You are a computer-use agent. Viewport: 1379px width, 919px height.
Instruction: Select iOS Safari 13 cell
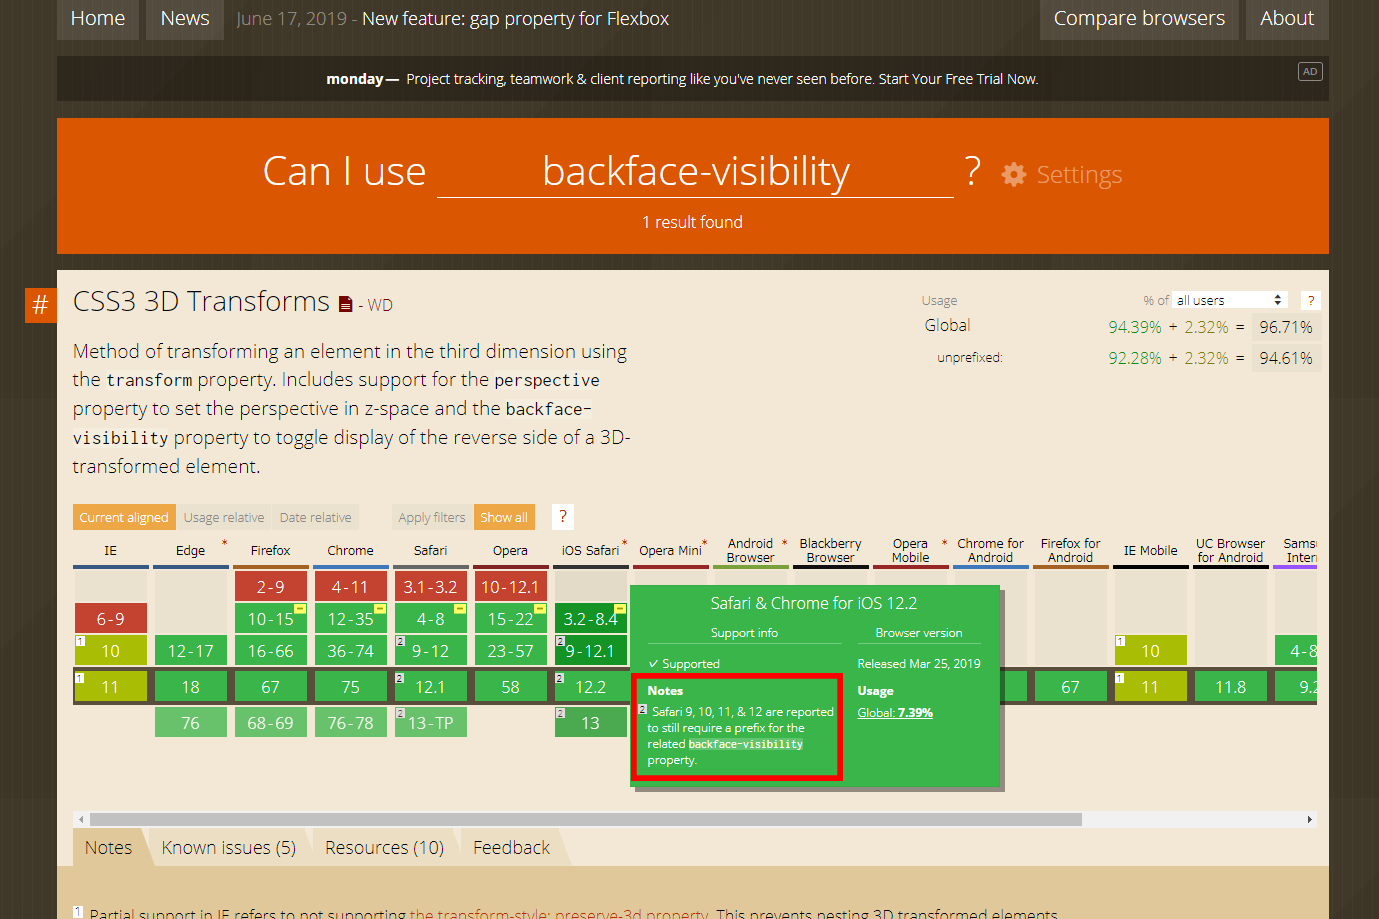(591, 723)
